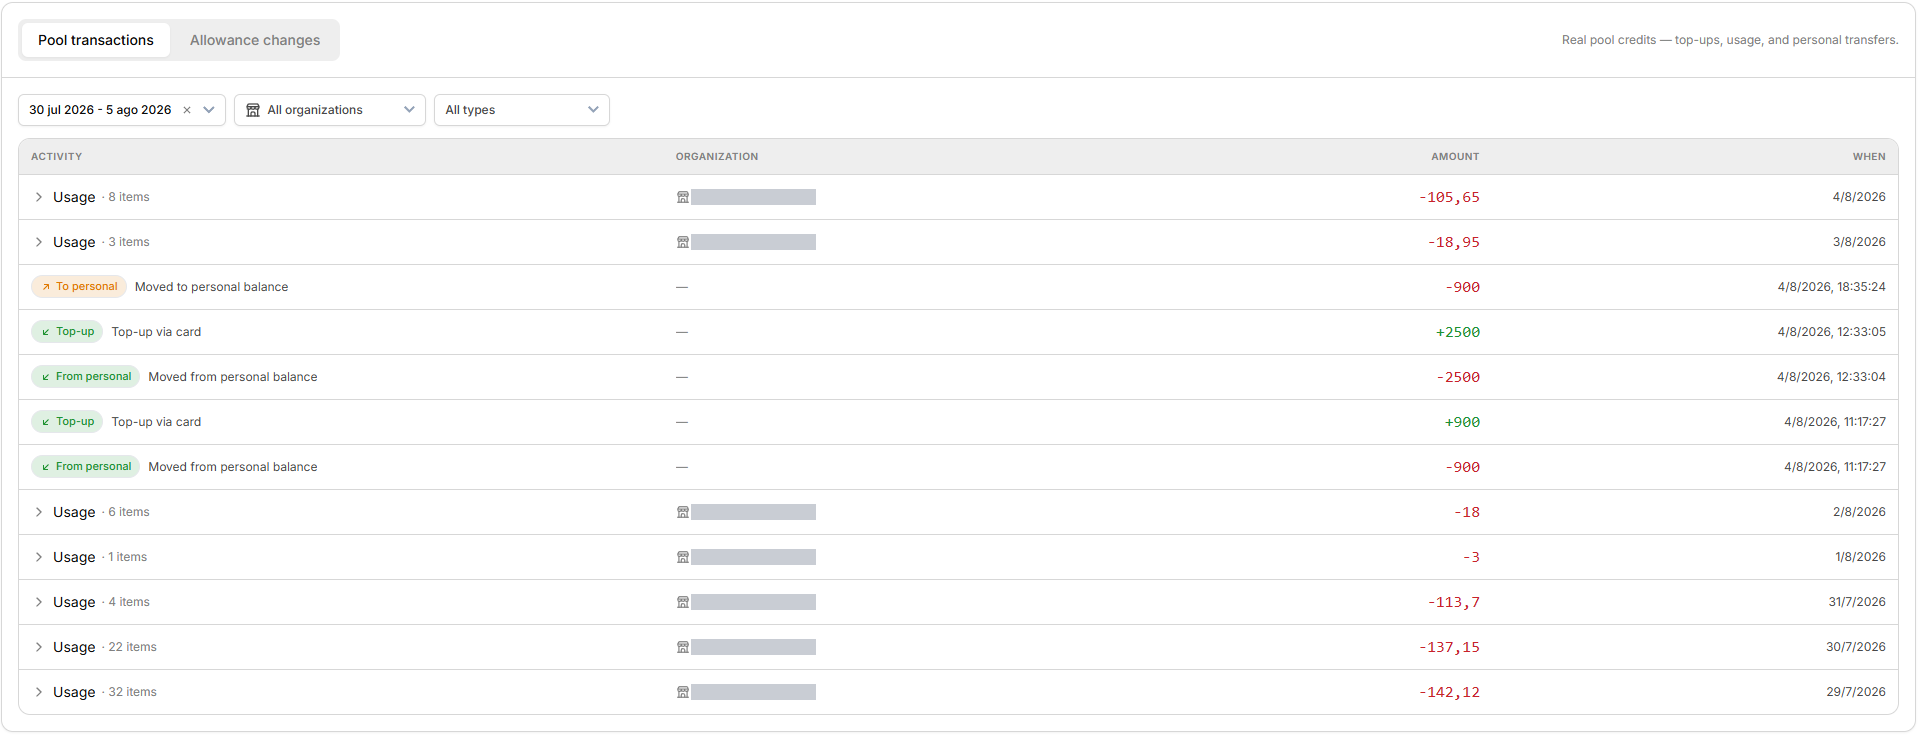
Task: Click the building icon in All organizations filter
Action: tap(253, 110)
